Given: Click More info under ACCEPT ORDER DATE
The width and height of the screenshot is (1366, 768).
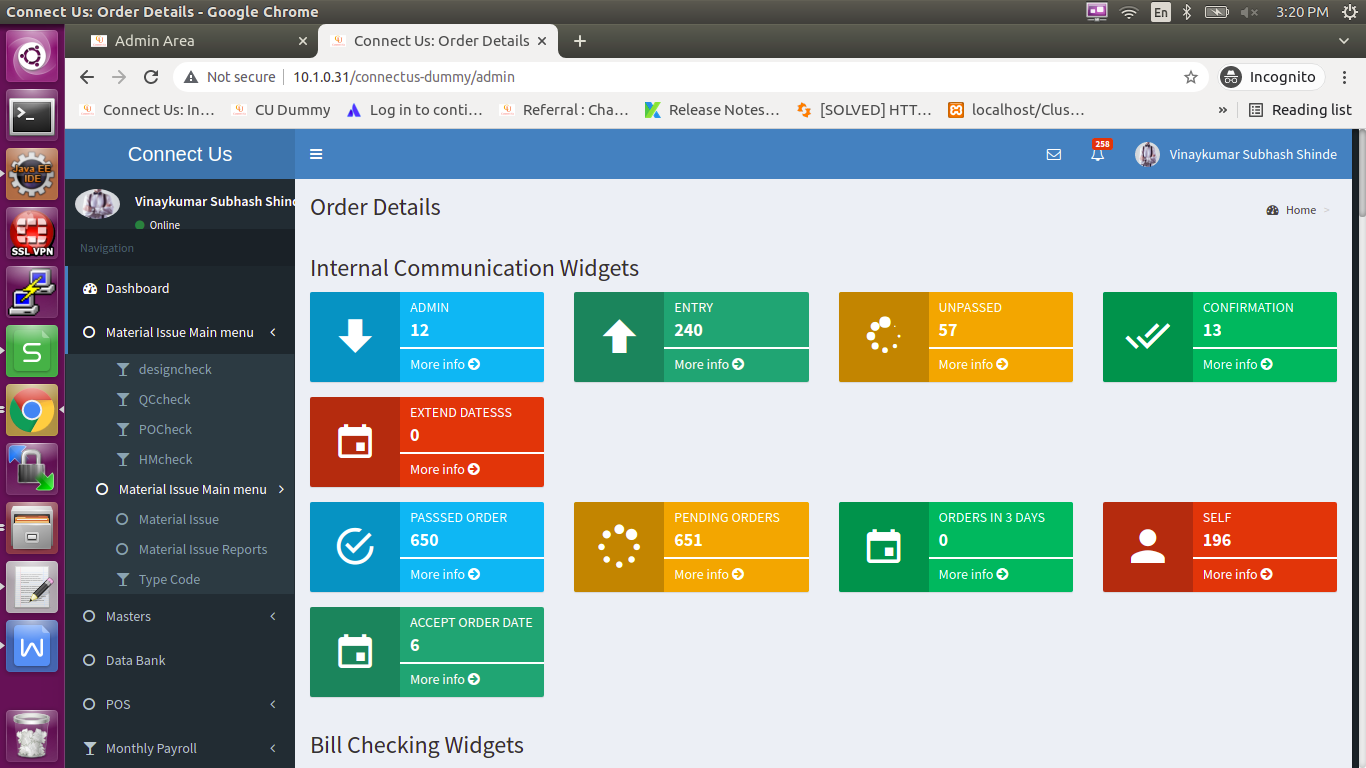Looking at the screenshot, I should point(445,680).
